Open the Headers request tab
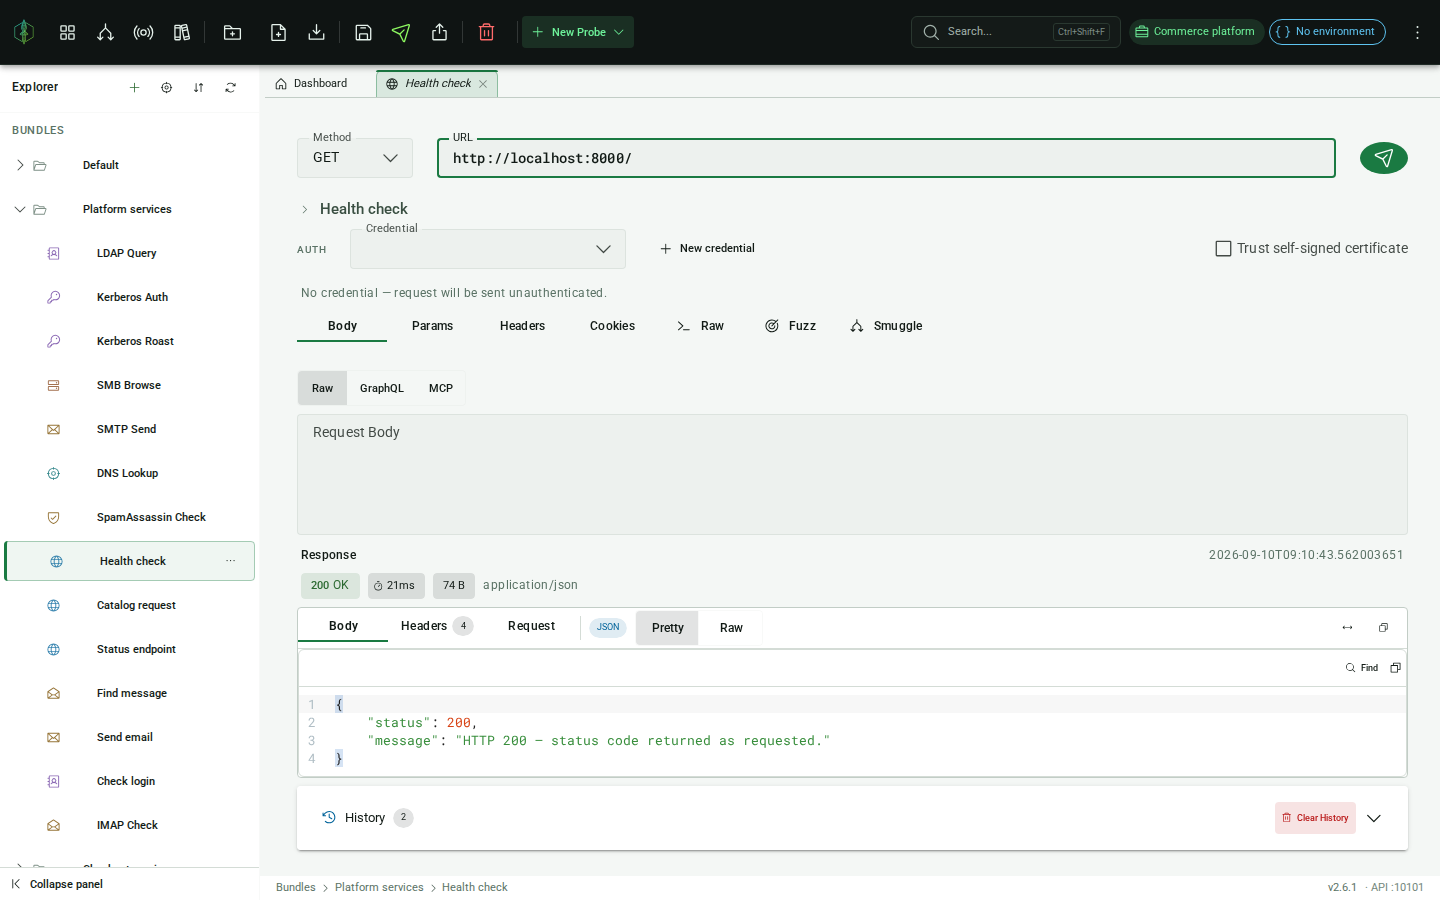 (x=522, y=326)
